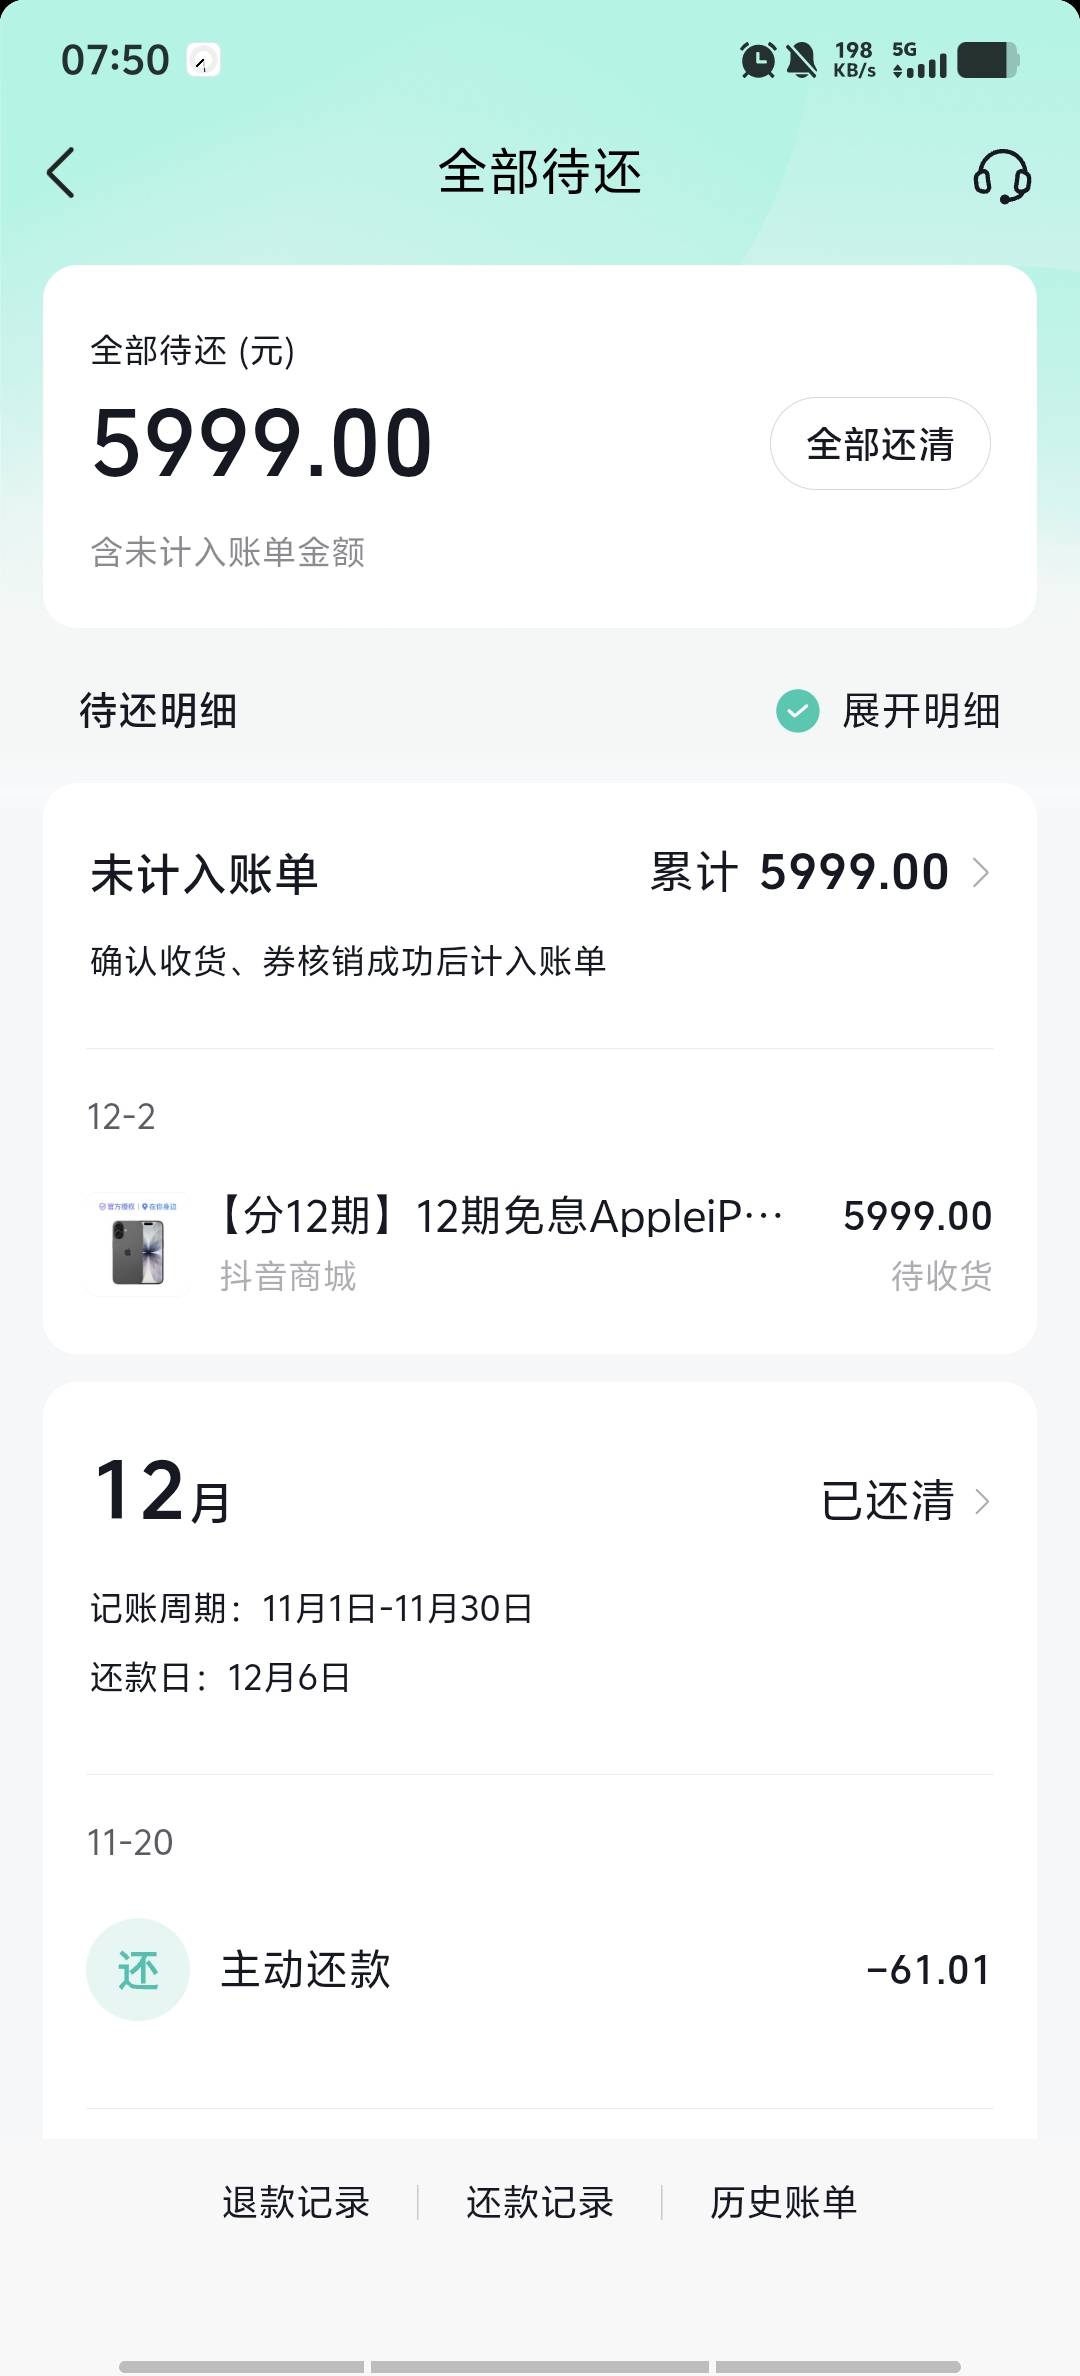Screen dimensions: 1080x2376
Task: Tap the back arrow icon
Action: click(61, 173)
